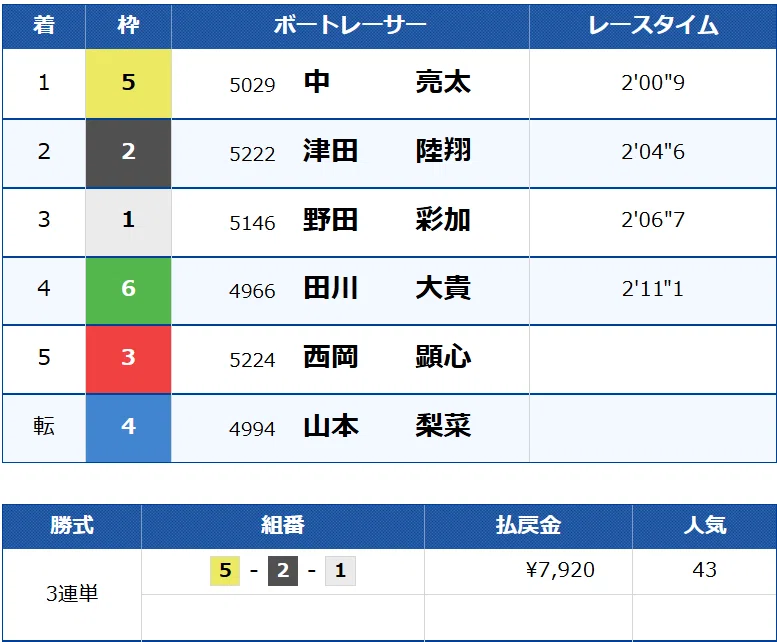Open racer 中 亮太 profile
This screenshot has height=642, width=777.
click(387, 82)
